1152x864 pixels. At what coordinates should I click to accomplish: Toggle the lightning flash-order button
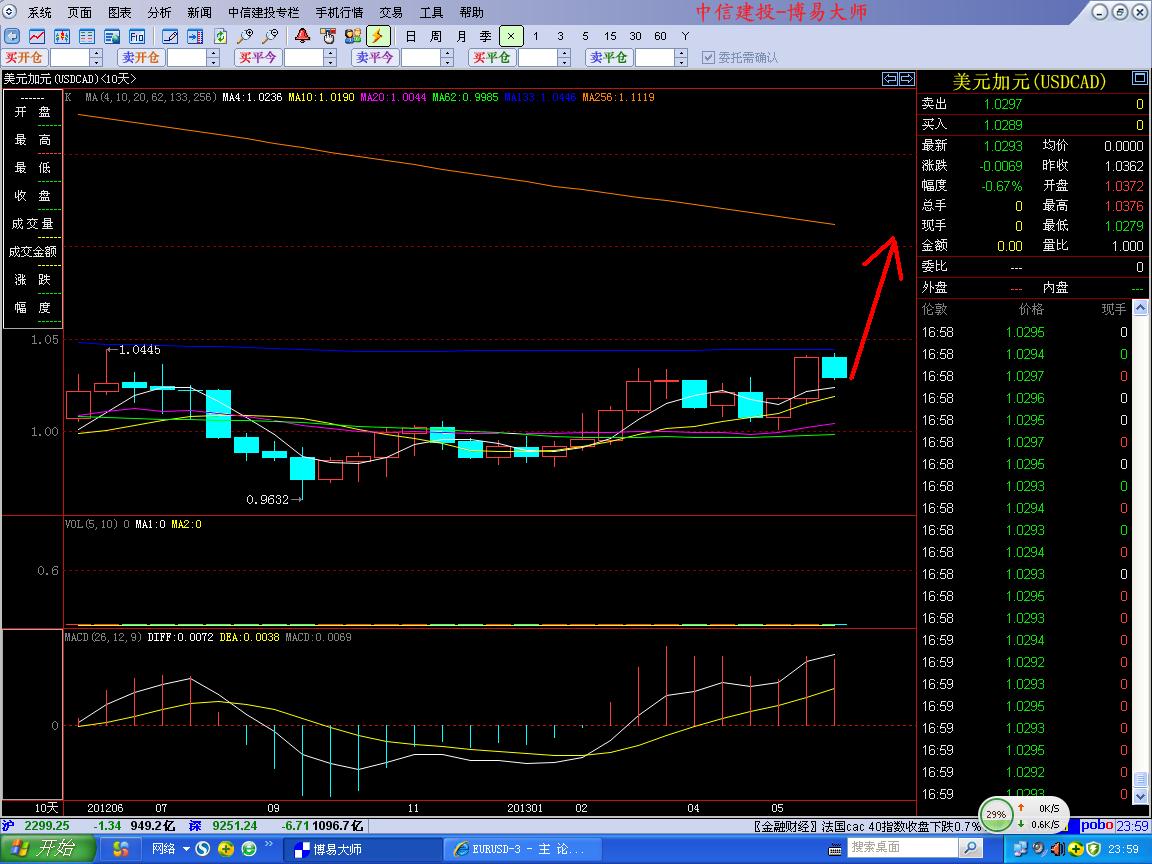pos(378,36)
